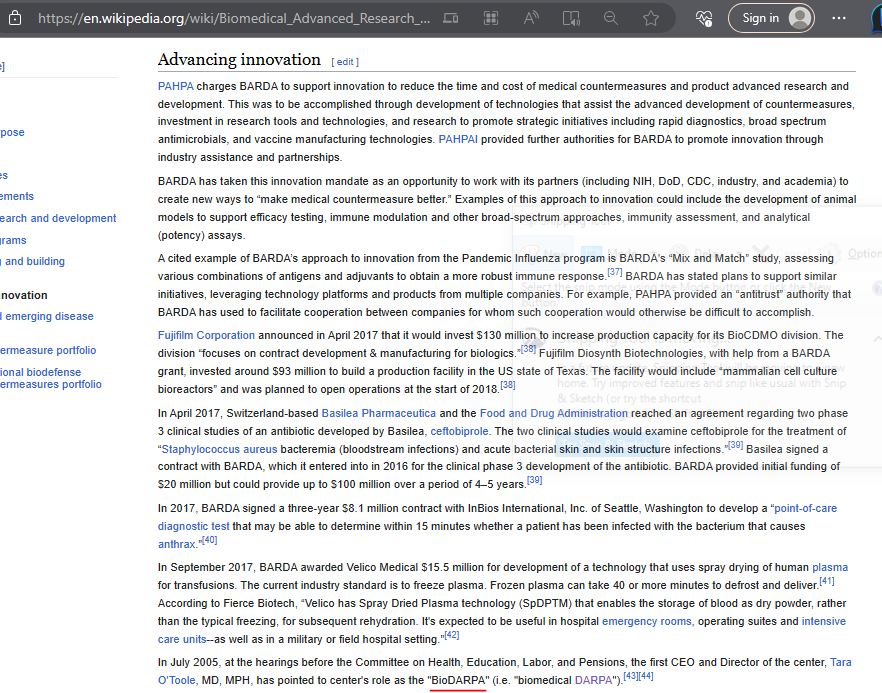Open the anthrax link
Screen dimensions: 882x693
coord(176,544)
